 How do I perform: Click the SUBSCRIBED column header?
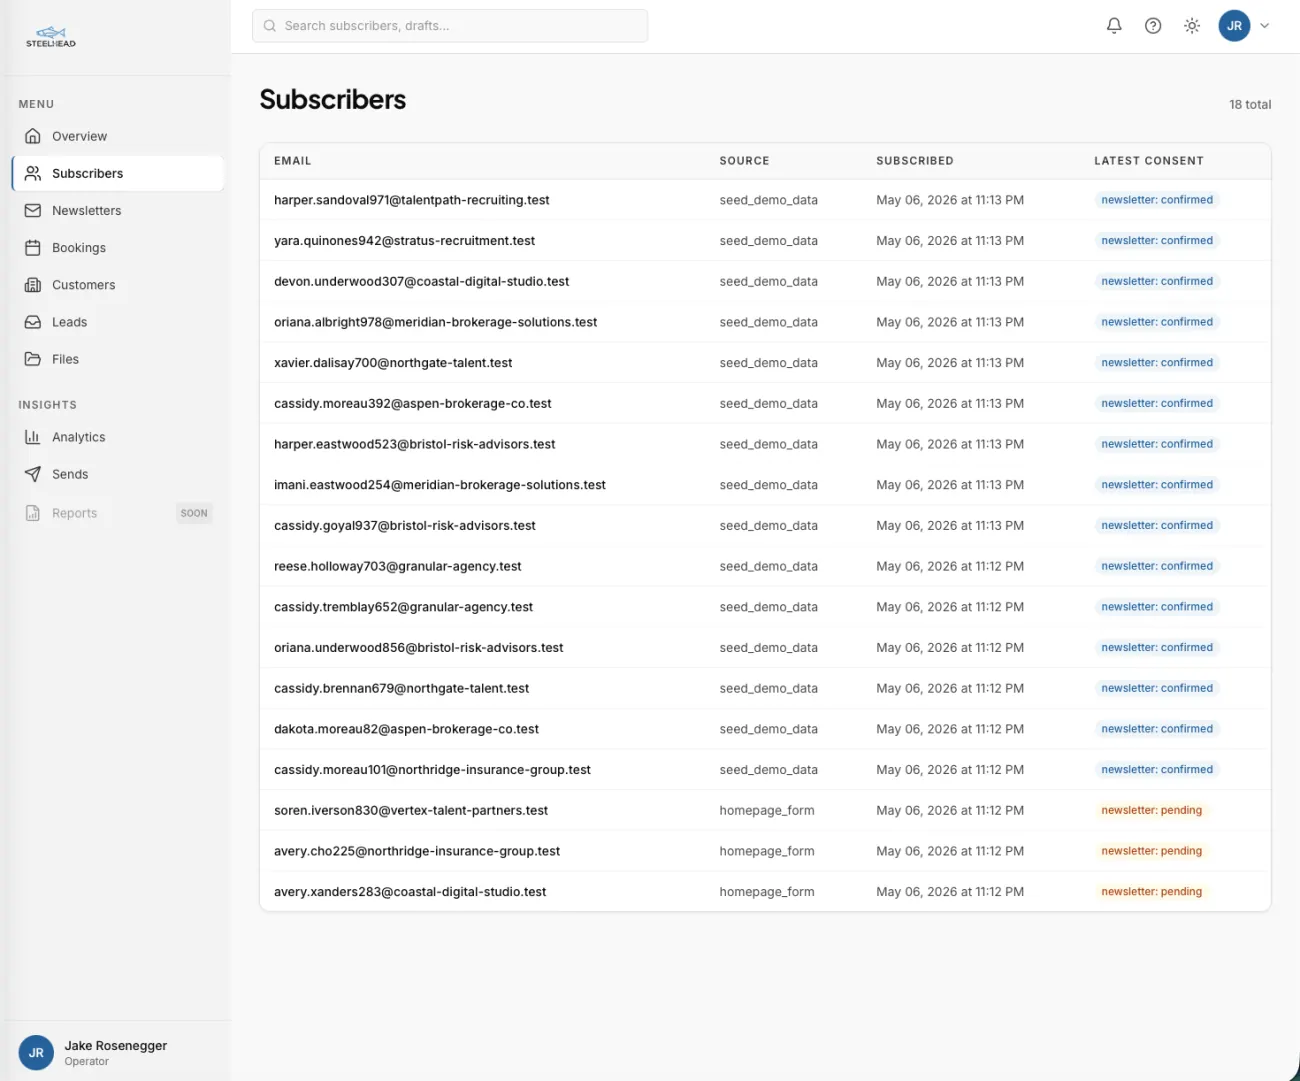(x=915, y=161)
